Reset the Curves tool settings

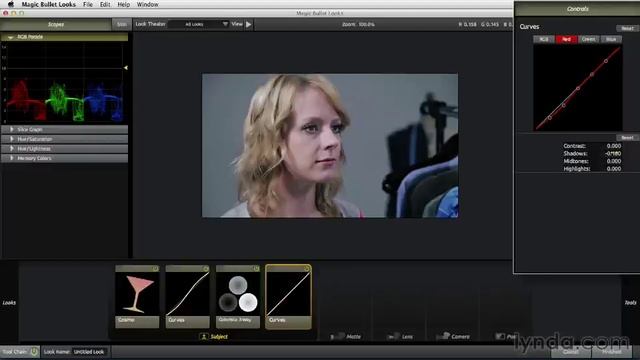(x=627, y=28)
